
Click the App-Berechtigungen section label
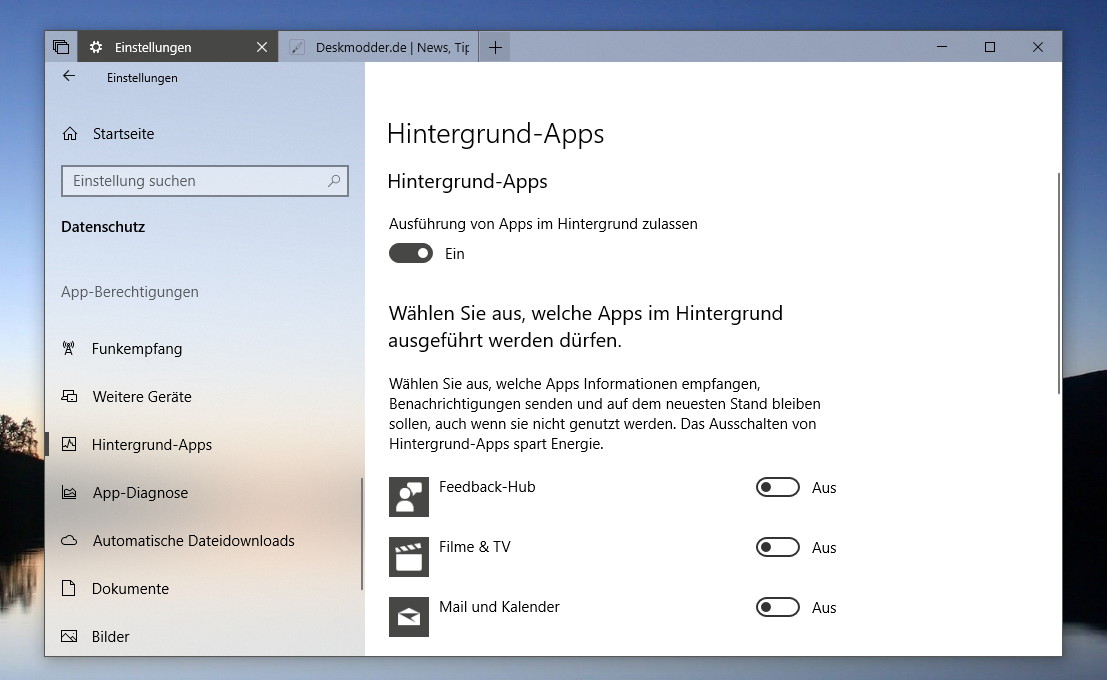tap(130, 292)
